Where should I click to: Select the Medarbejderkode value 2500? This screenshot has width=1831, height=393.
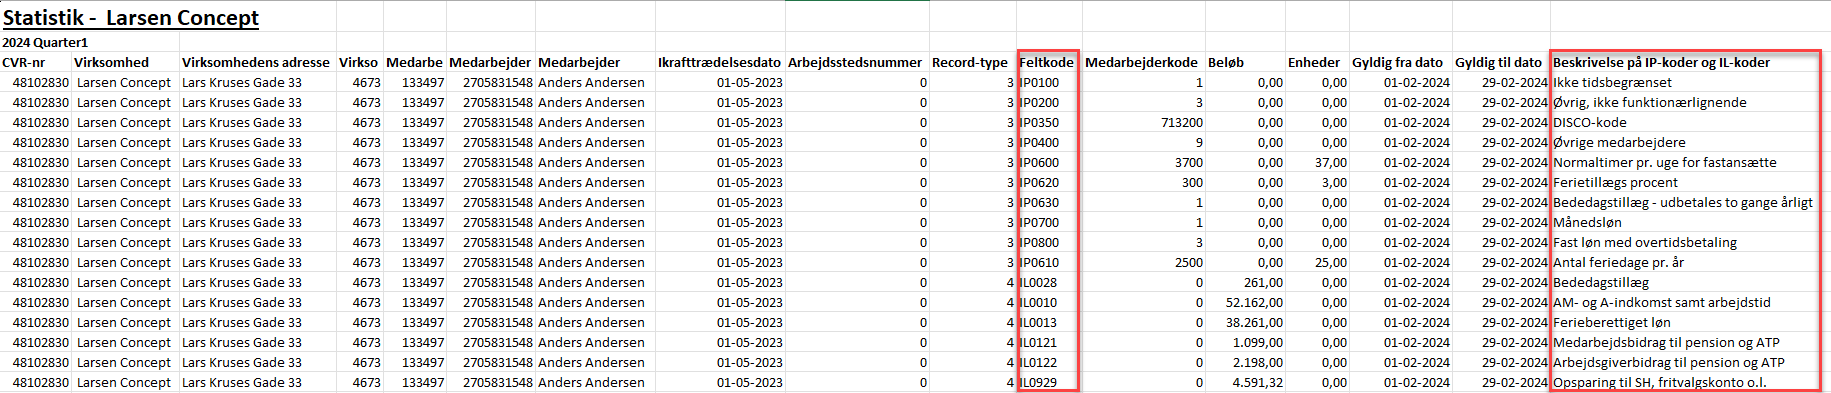click(x=1189, y=262)
